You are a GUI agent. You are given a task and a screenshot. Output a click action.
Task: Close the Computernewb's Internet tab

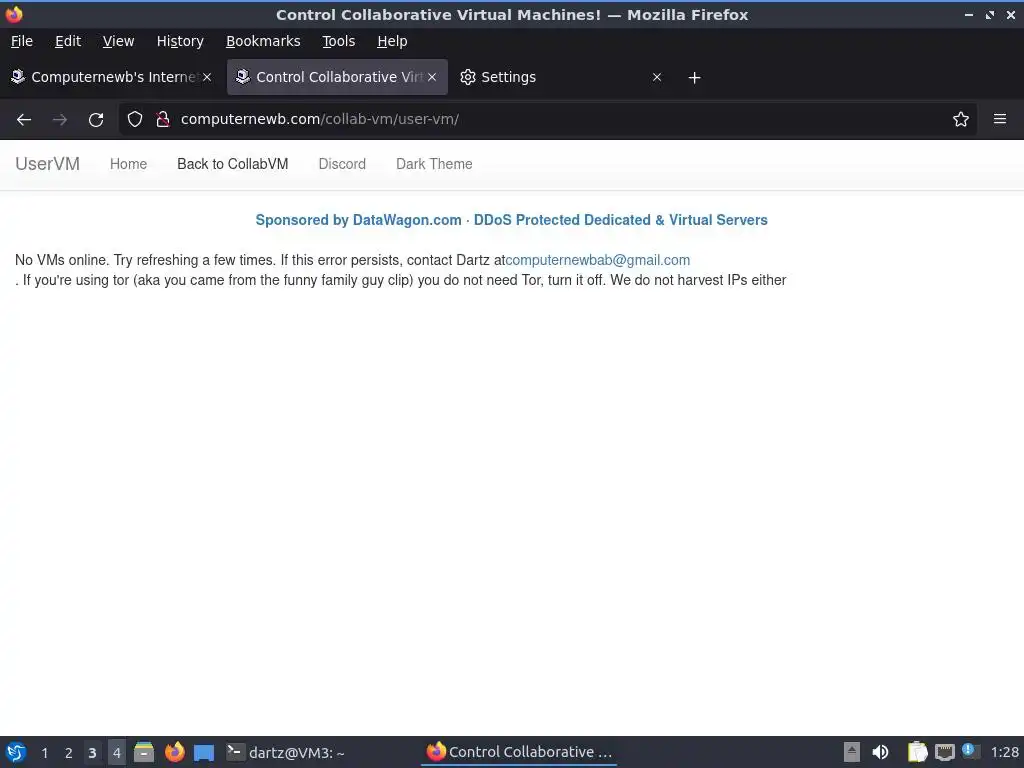(x=207, y=77)
